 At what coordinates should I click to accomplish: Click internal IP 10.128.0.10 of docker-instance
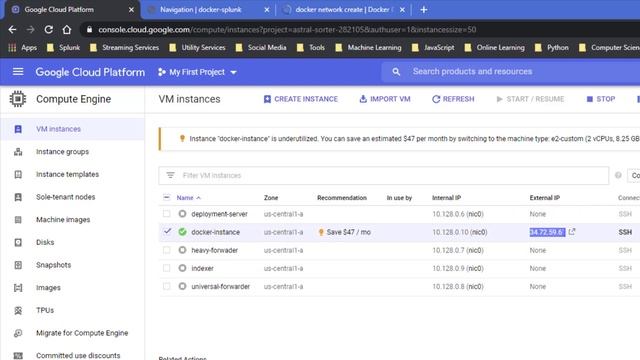pos(460,232)
